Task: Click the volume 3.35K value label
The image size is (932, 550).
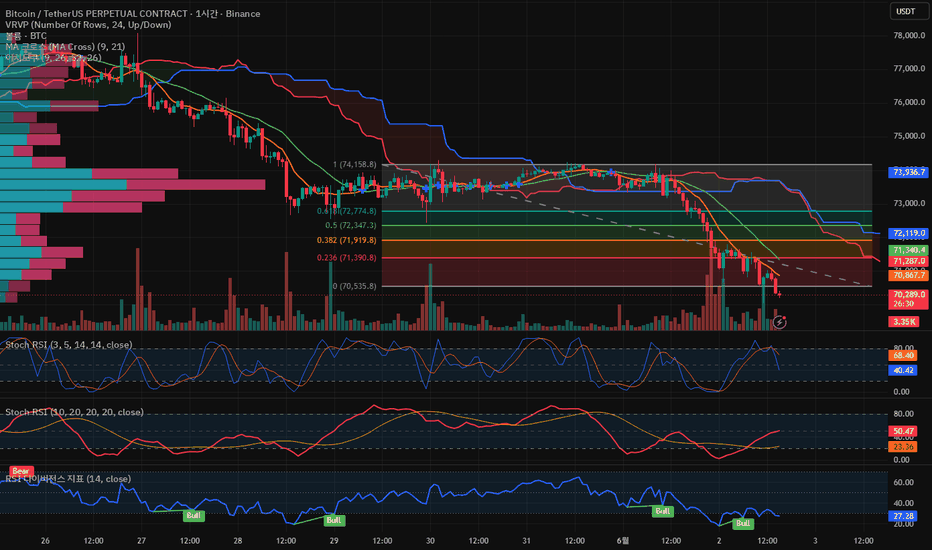Action: point(903,322)
